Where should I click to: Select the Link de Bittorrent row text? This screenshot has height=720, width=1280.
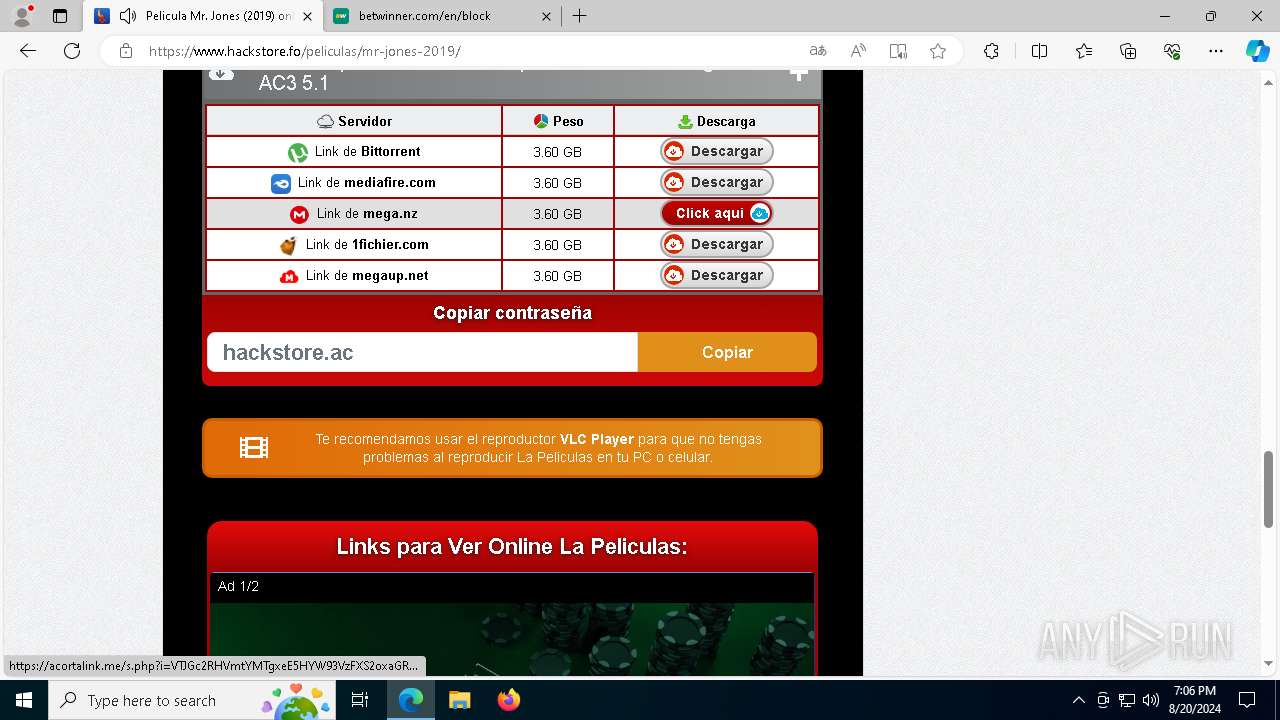pyautogui.click(x=367, y=151)
